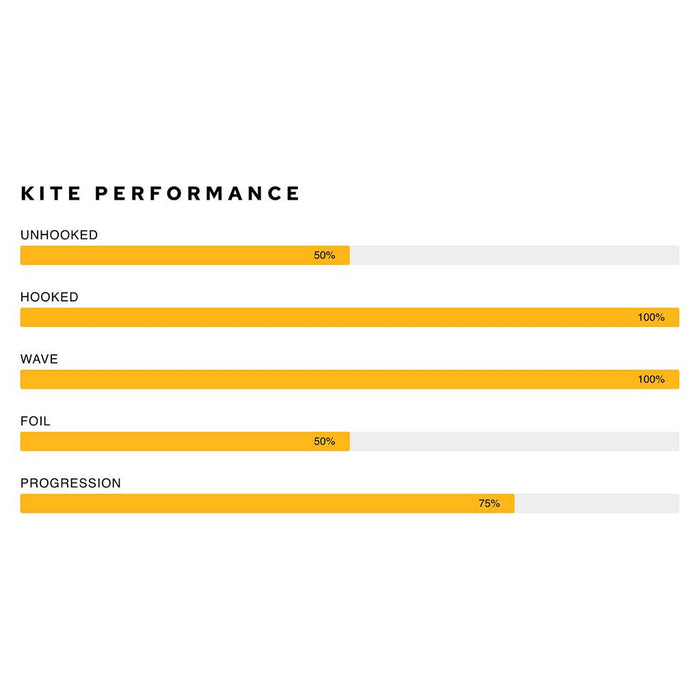Click the FOIL label

click(35, 421)
